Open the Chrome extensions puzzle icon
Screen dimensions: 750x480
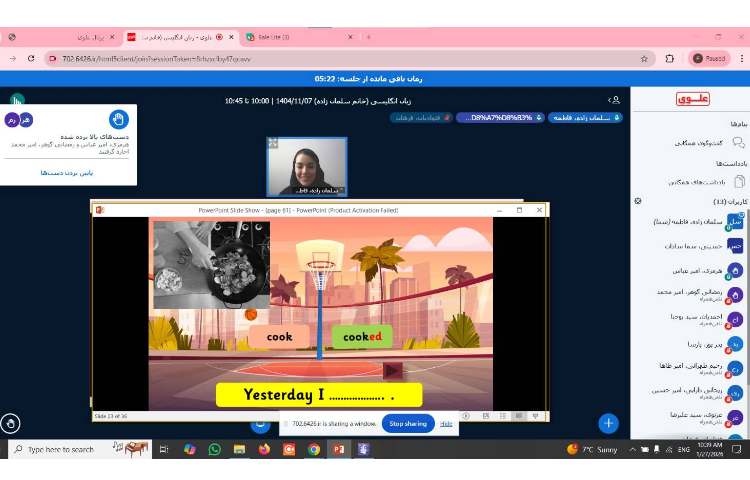(670, 58)
